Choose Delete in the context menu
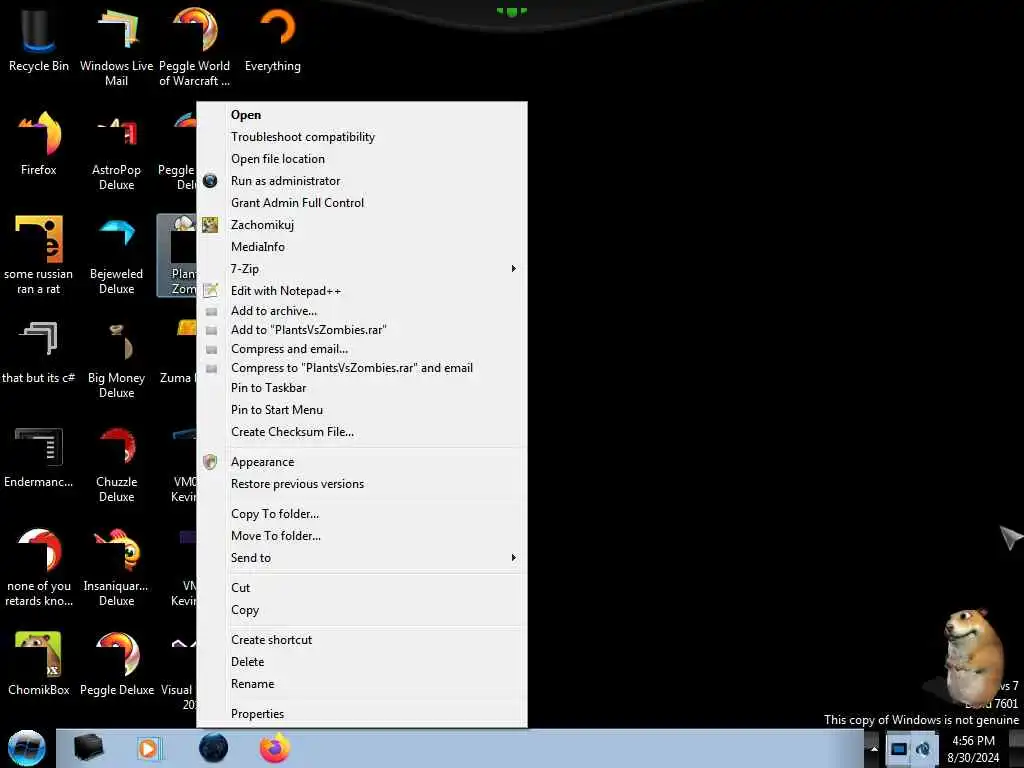 pyautogui.click(x=362, y=662)
